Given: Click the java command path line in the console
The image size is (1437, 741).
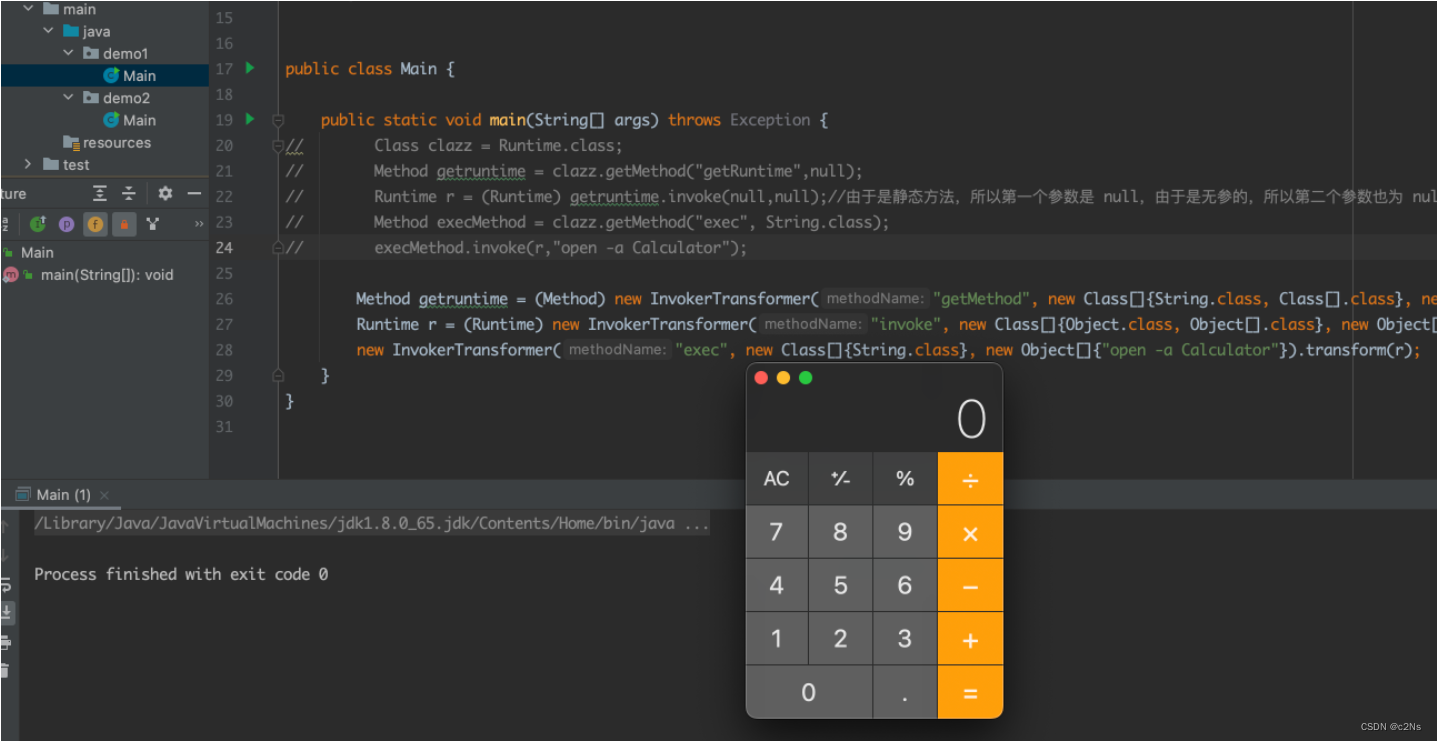Looking at the screenshot, I should pos(372,523).
